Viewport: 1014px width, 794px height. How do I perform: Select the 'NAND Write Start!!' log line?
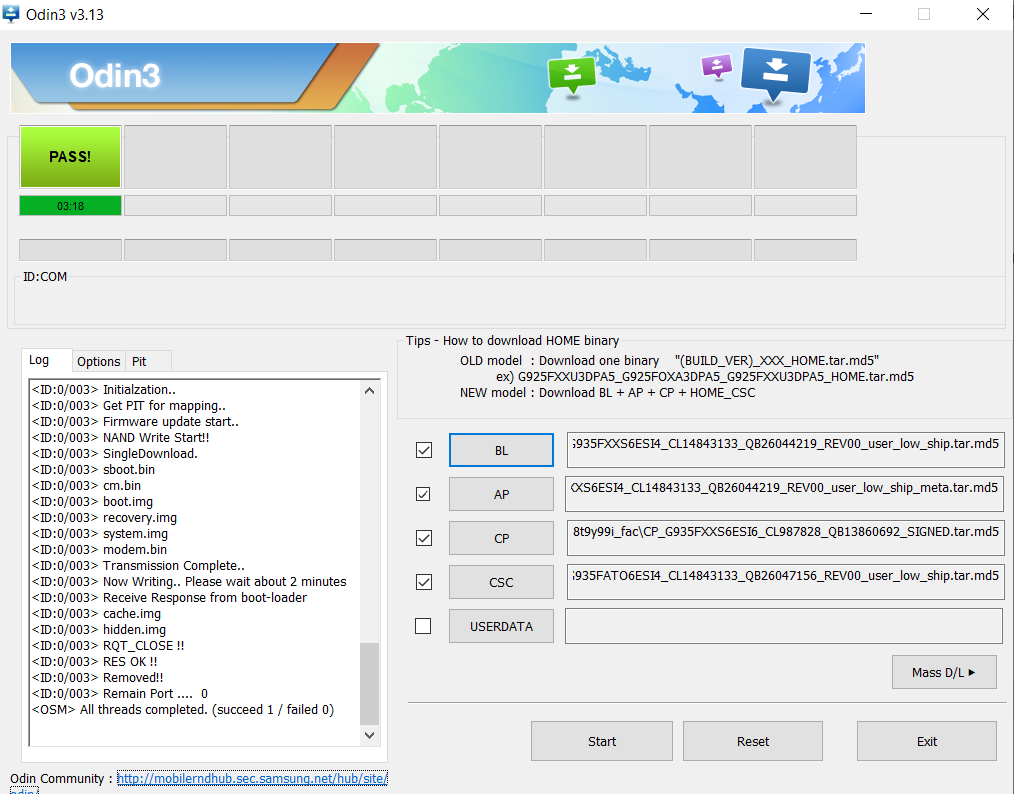click(120, 438)
